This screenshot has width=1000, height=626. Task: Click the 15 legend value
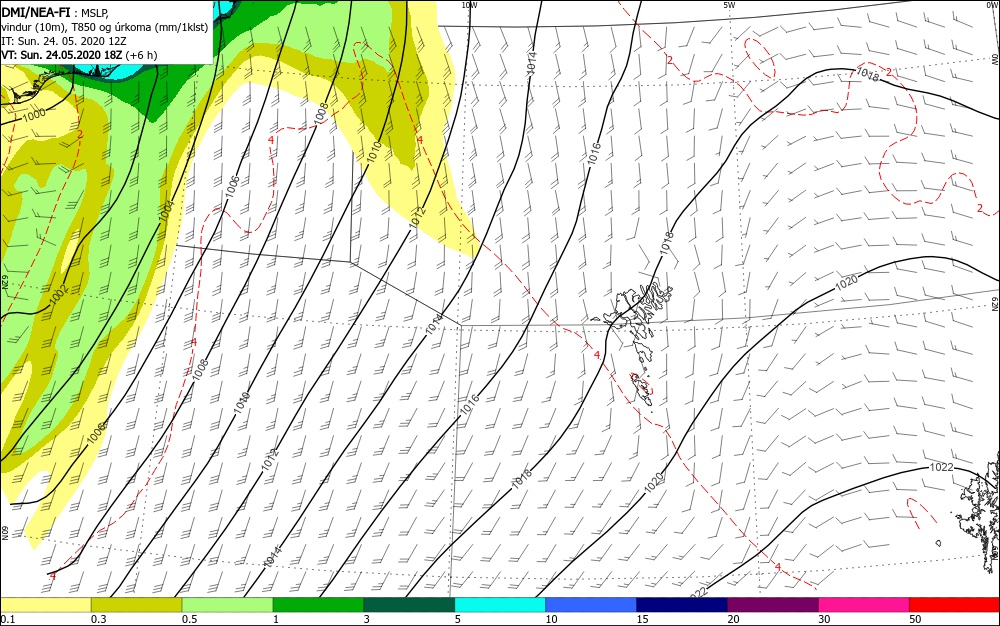coord(642,619)
